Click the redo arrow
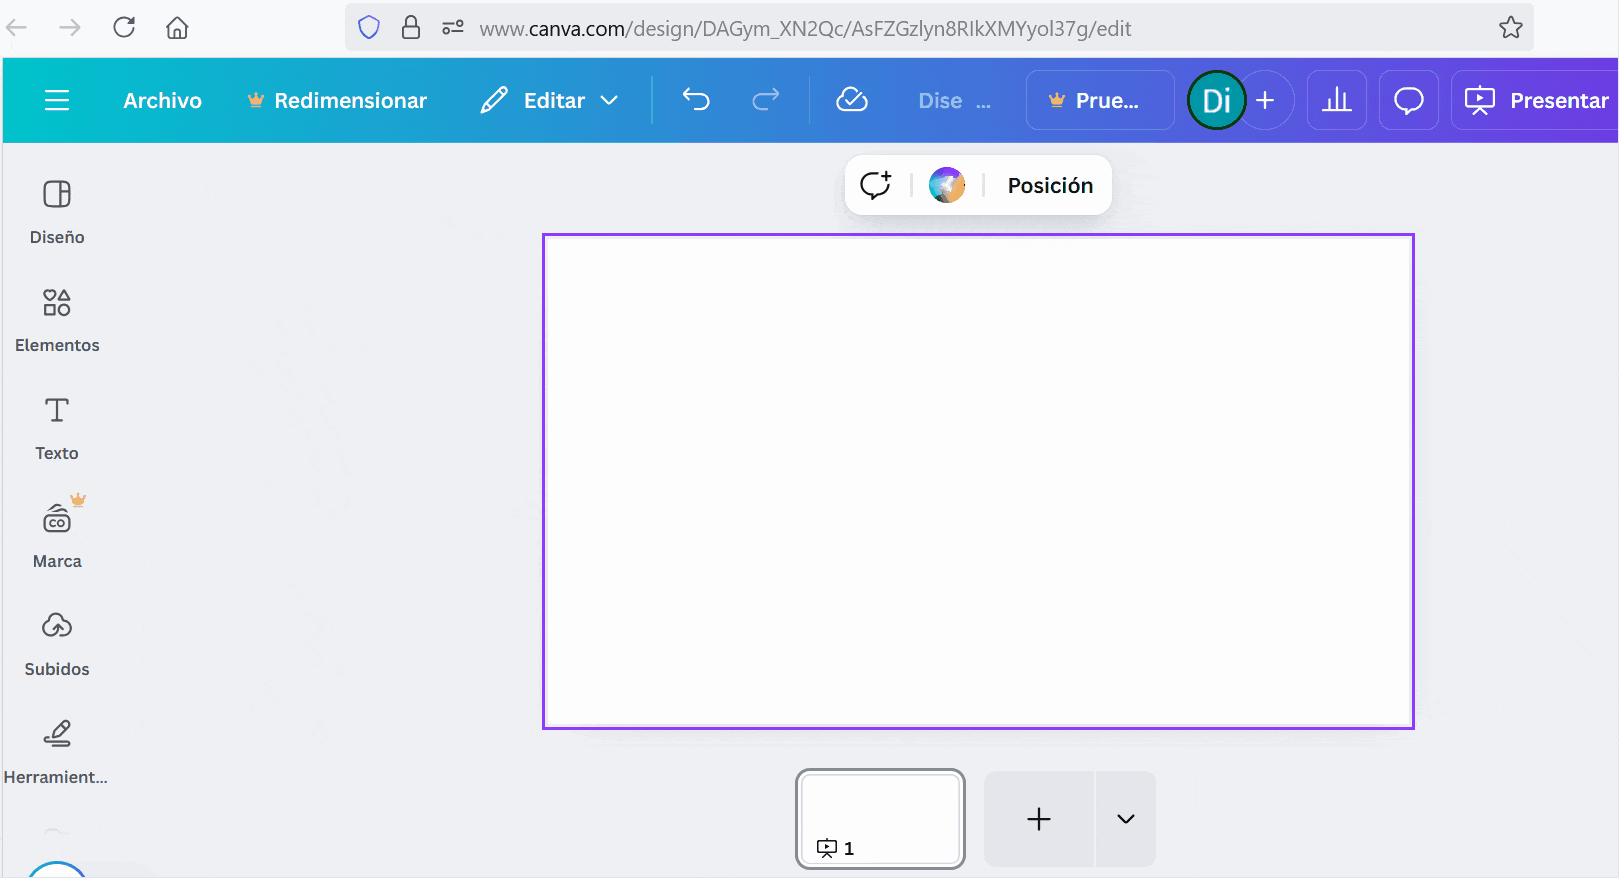This screenshot has width=1619, height=878. click(766, 100)
